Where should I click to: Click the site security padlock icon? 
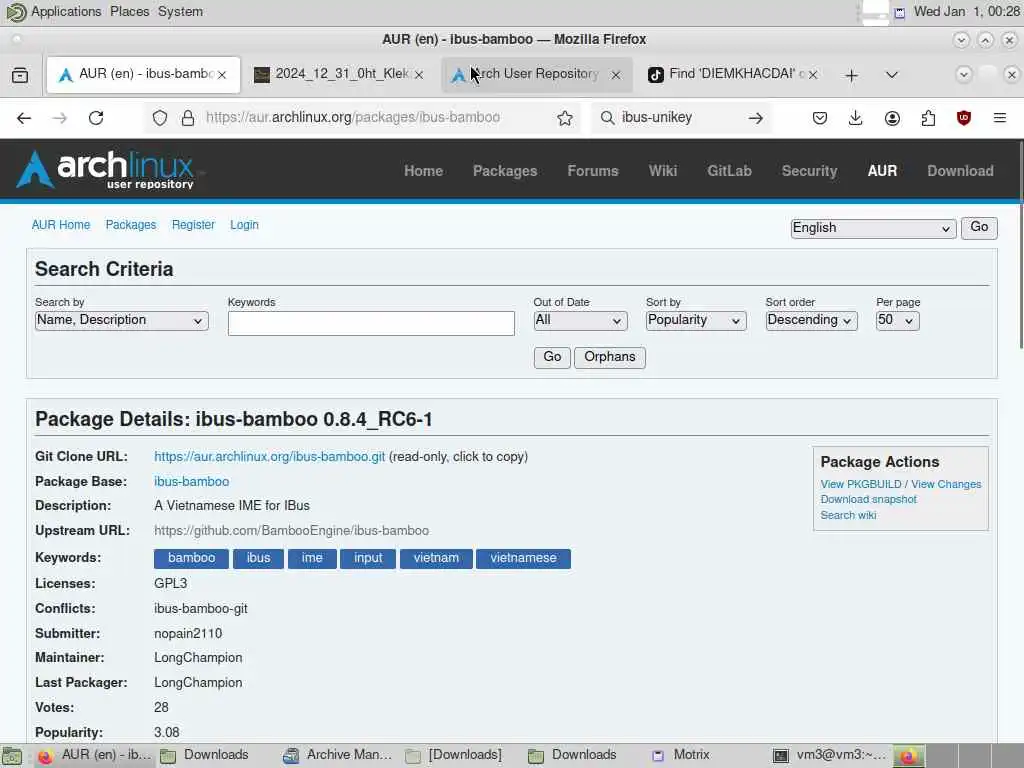pos(188,118)
